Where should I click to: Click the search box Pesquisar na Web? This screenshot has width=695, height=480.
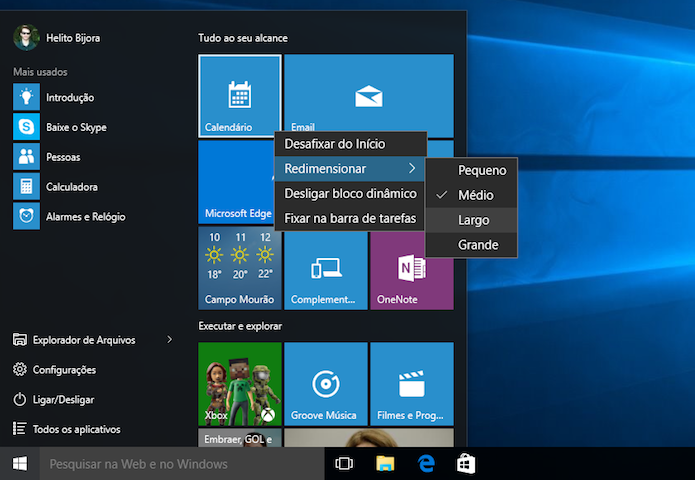[x=182, y=464]
